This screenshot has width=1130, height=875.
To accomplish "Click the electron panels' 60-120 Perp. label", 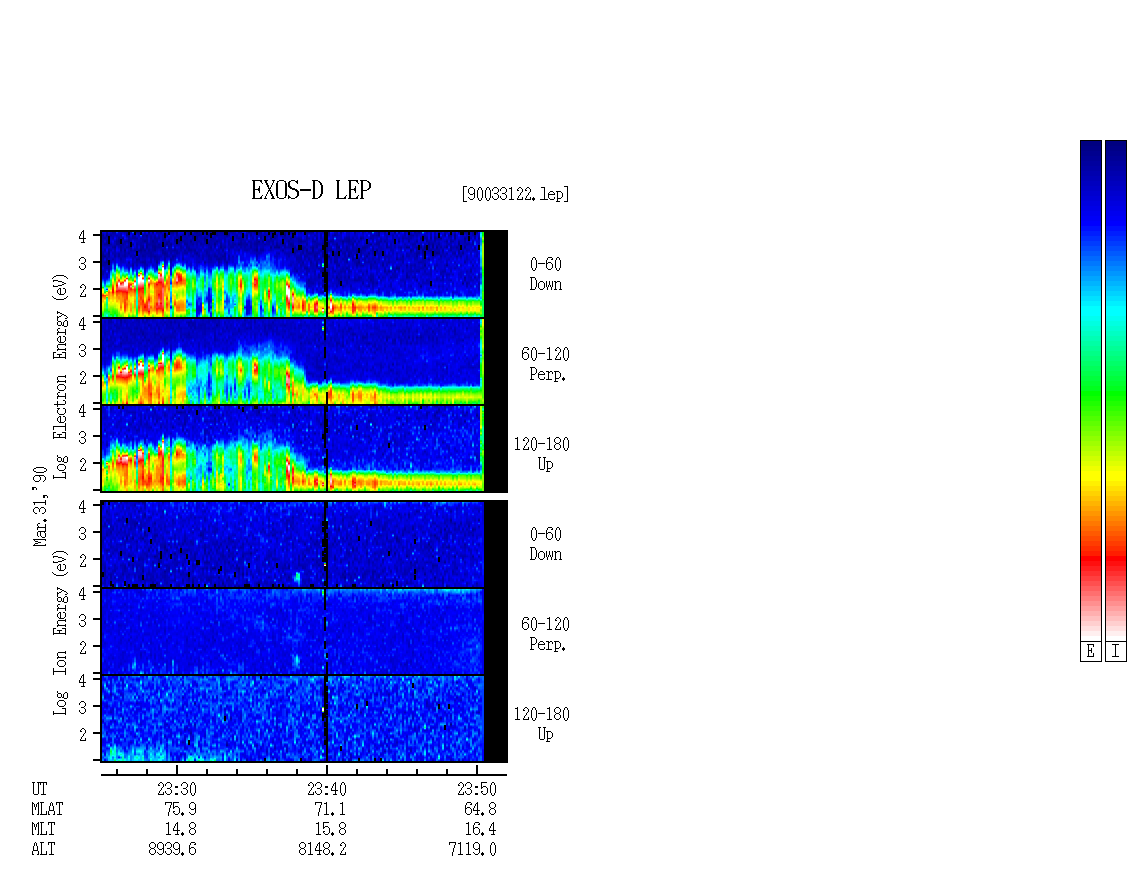I will tap(546, 365).
